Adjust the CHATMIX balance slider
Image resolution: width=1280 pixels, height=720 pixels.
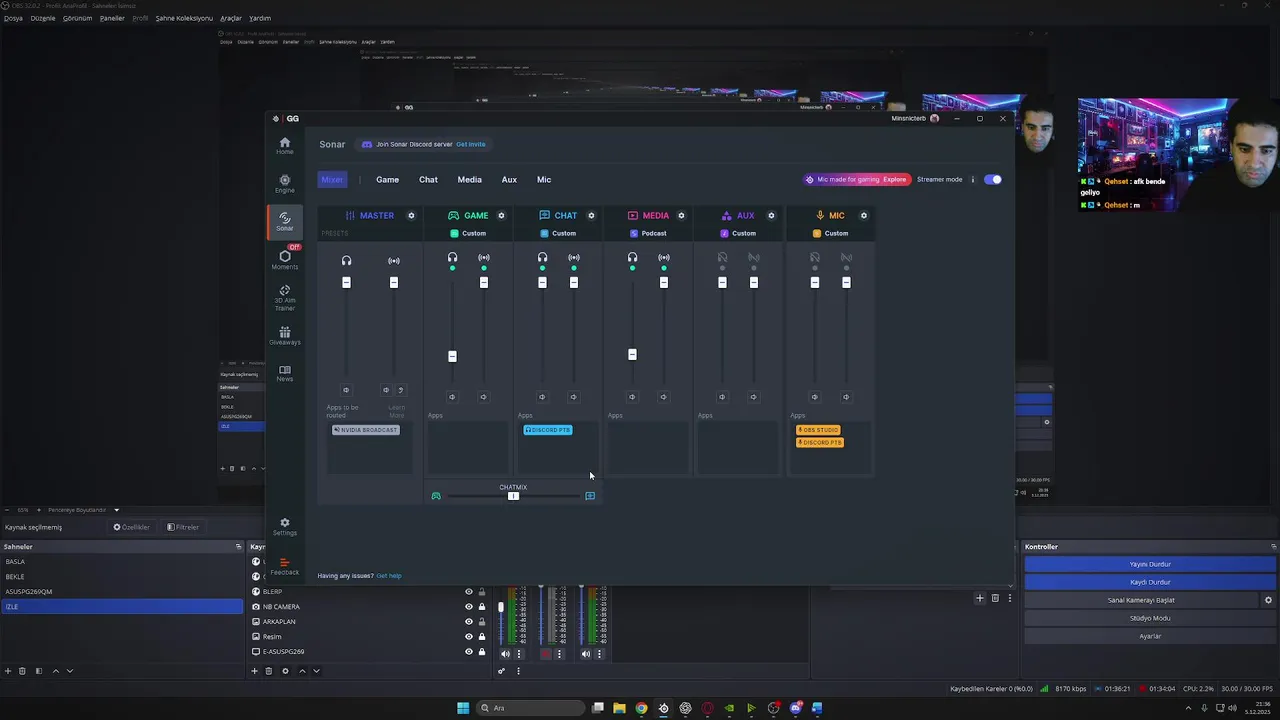(513, 496)
